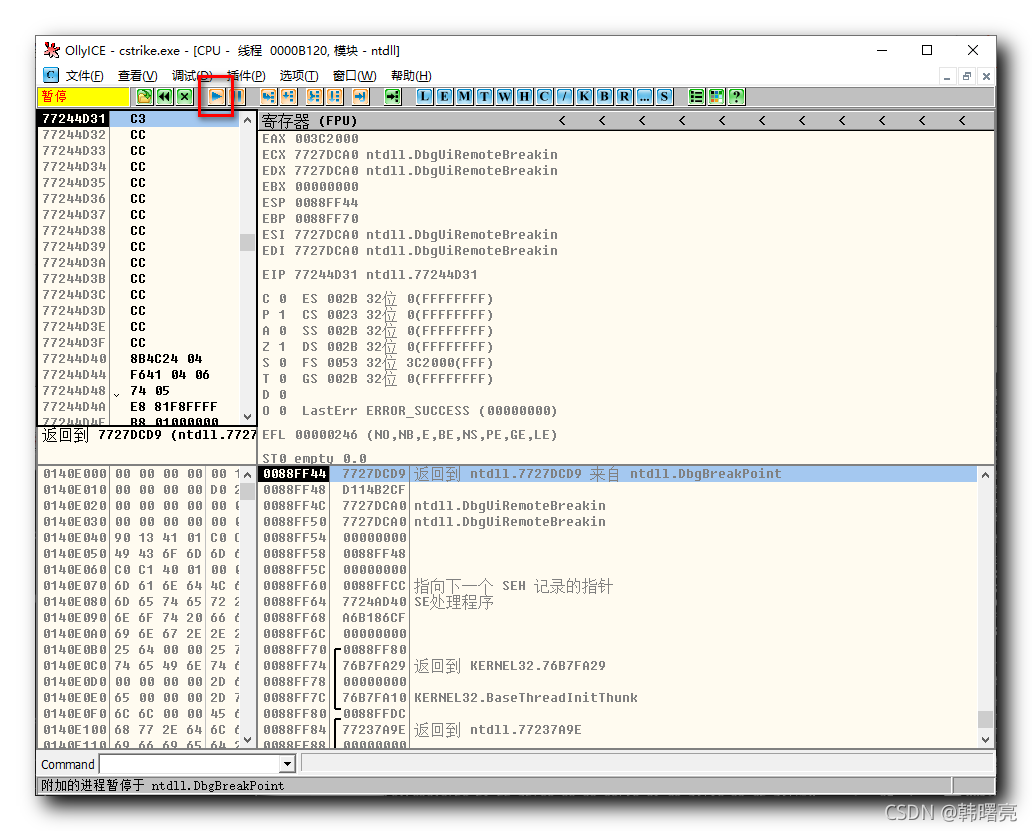Select disassembly address 77244D31
This screenshot has width=1032, height=831.
tap(74, 118)
